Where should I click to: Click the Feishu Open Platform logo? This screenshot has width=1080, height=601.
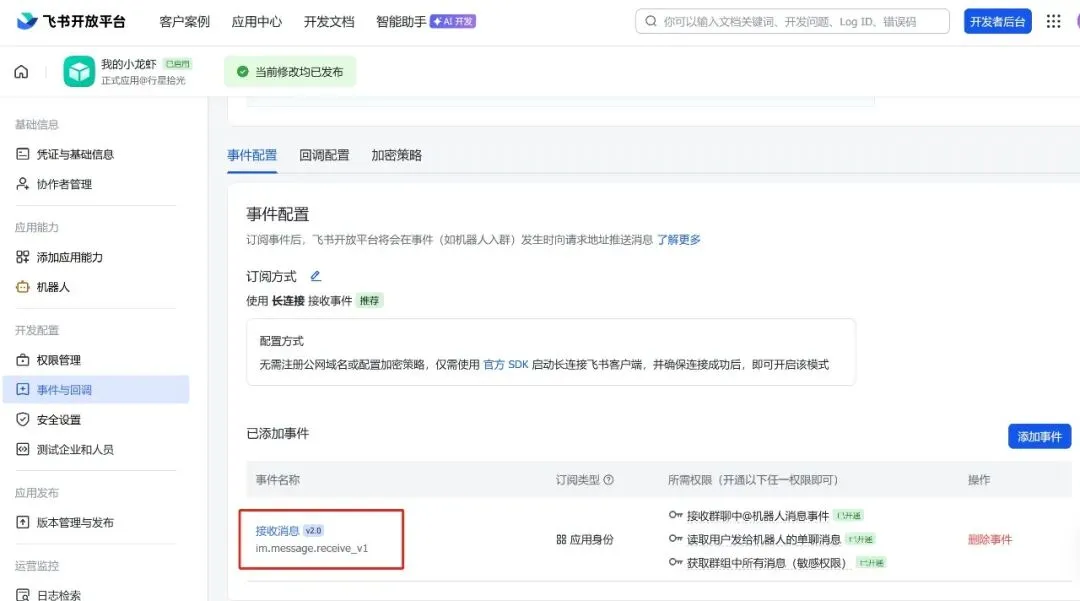point(70,21)
